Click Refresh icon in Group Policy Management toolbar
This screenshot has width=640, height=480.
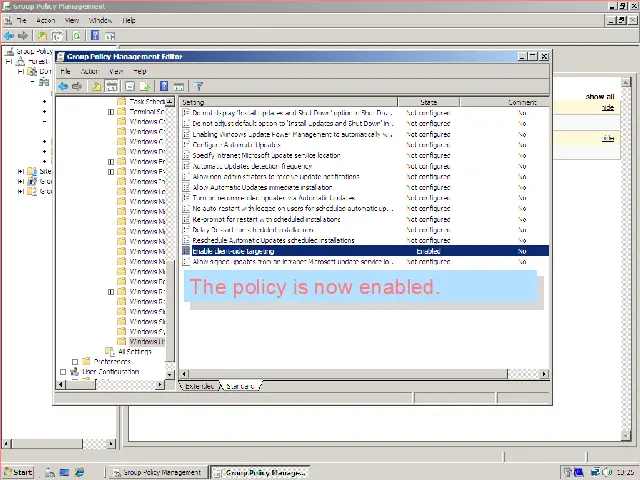[76, 36]
